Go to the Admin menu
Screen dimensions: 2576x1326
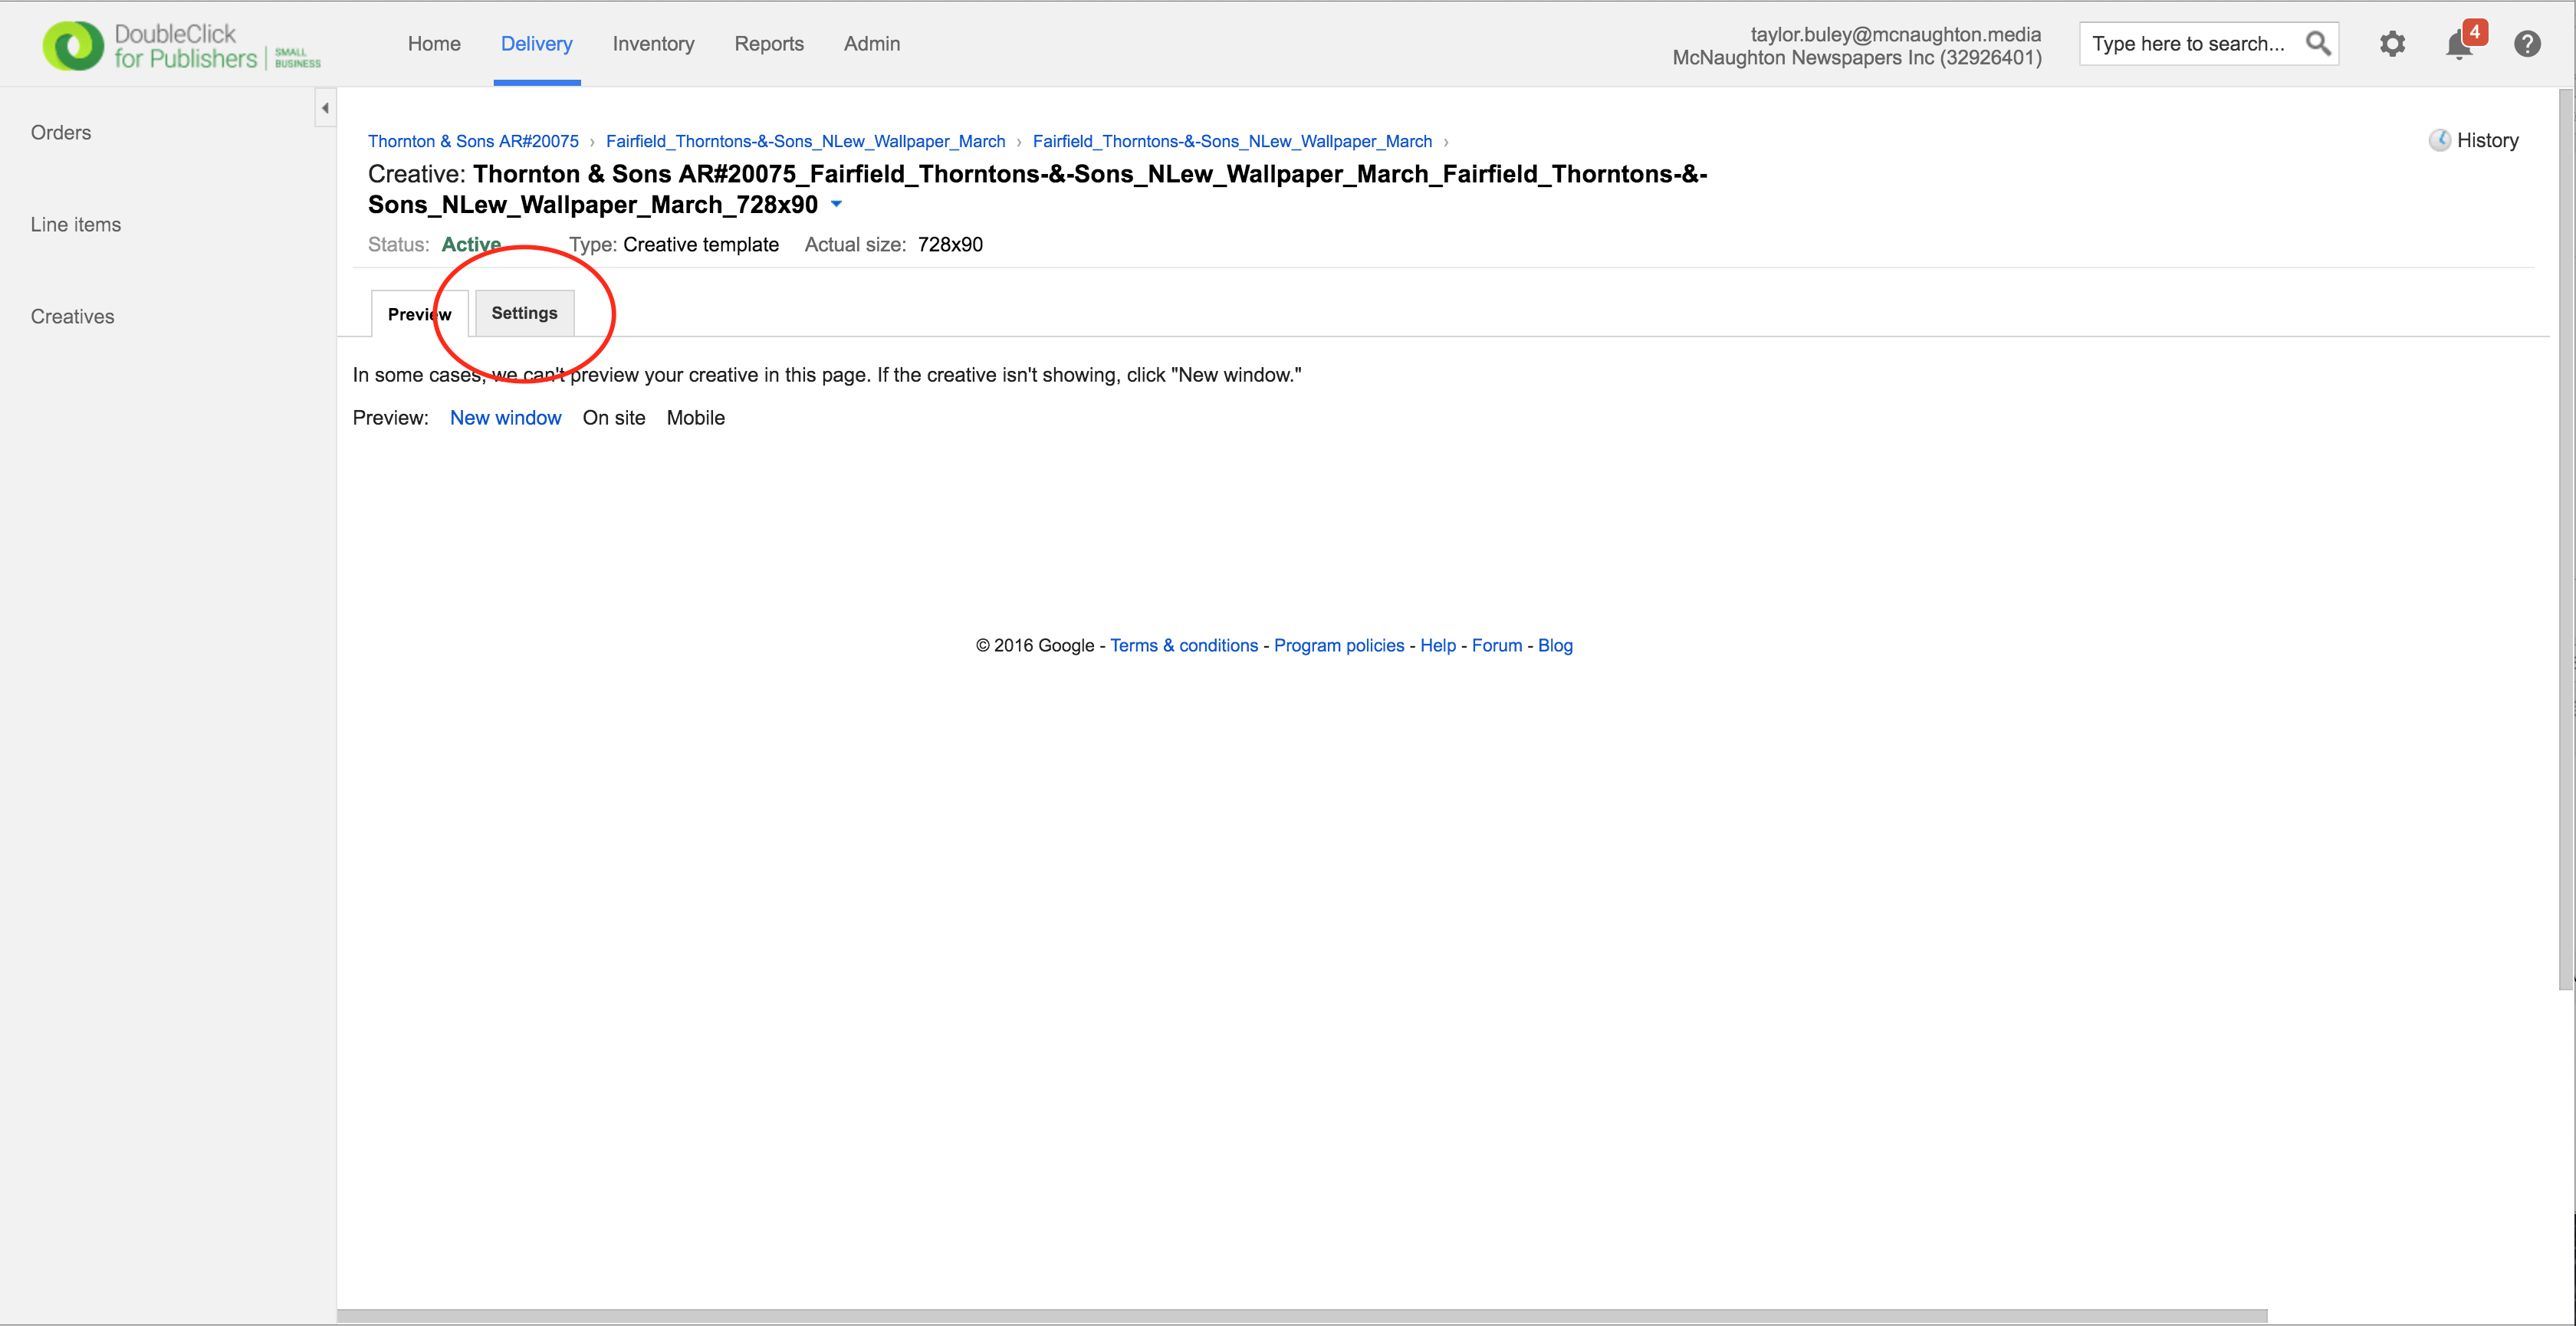(x=871, y=44)
